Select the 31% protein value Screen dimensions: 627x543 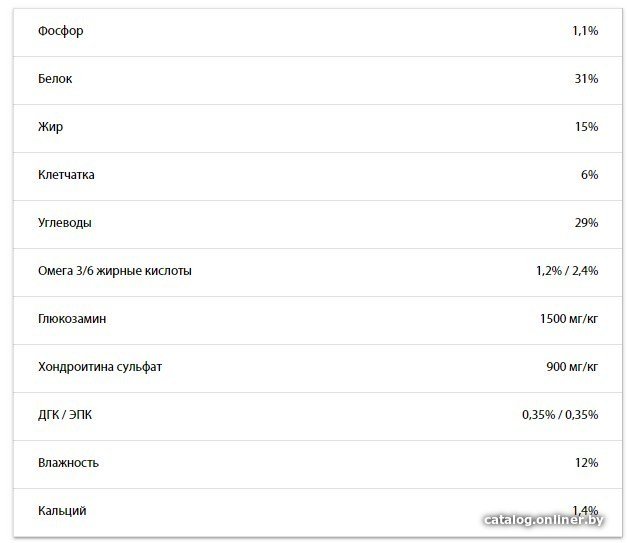(x=586, y=79)
